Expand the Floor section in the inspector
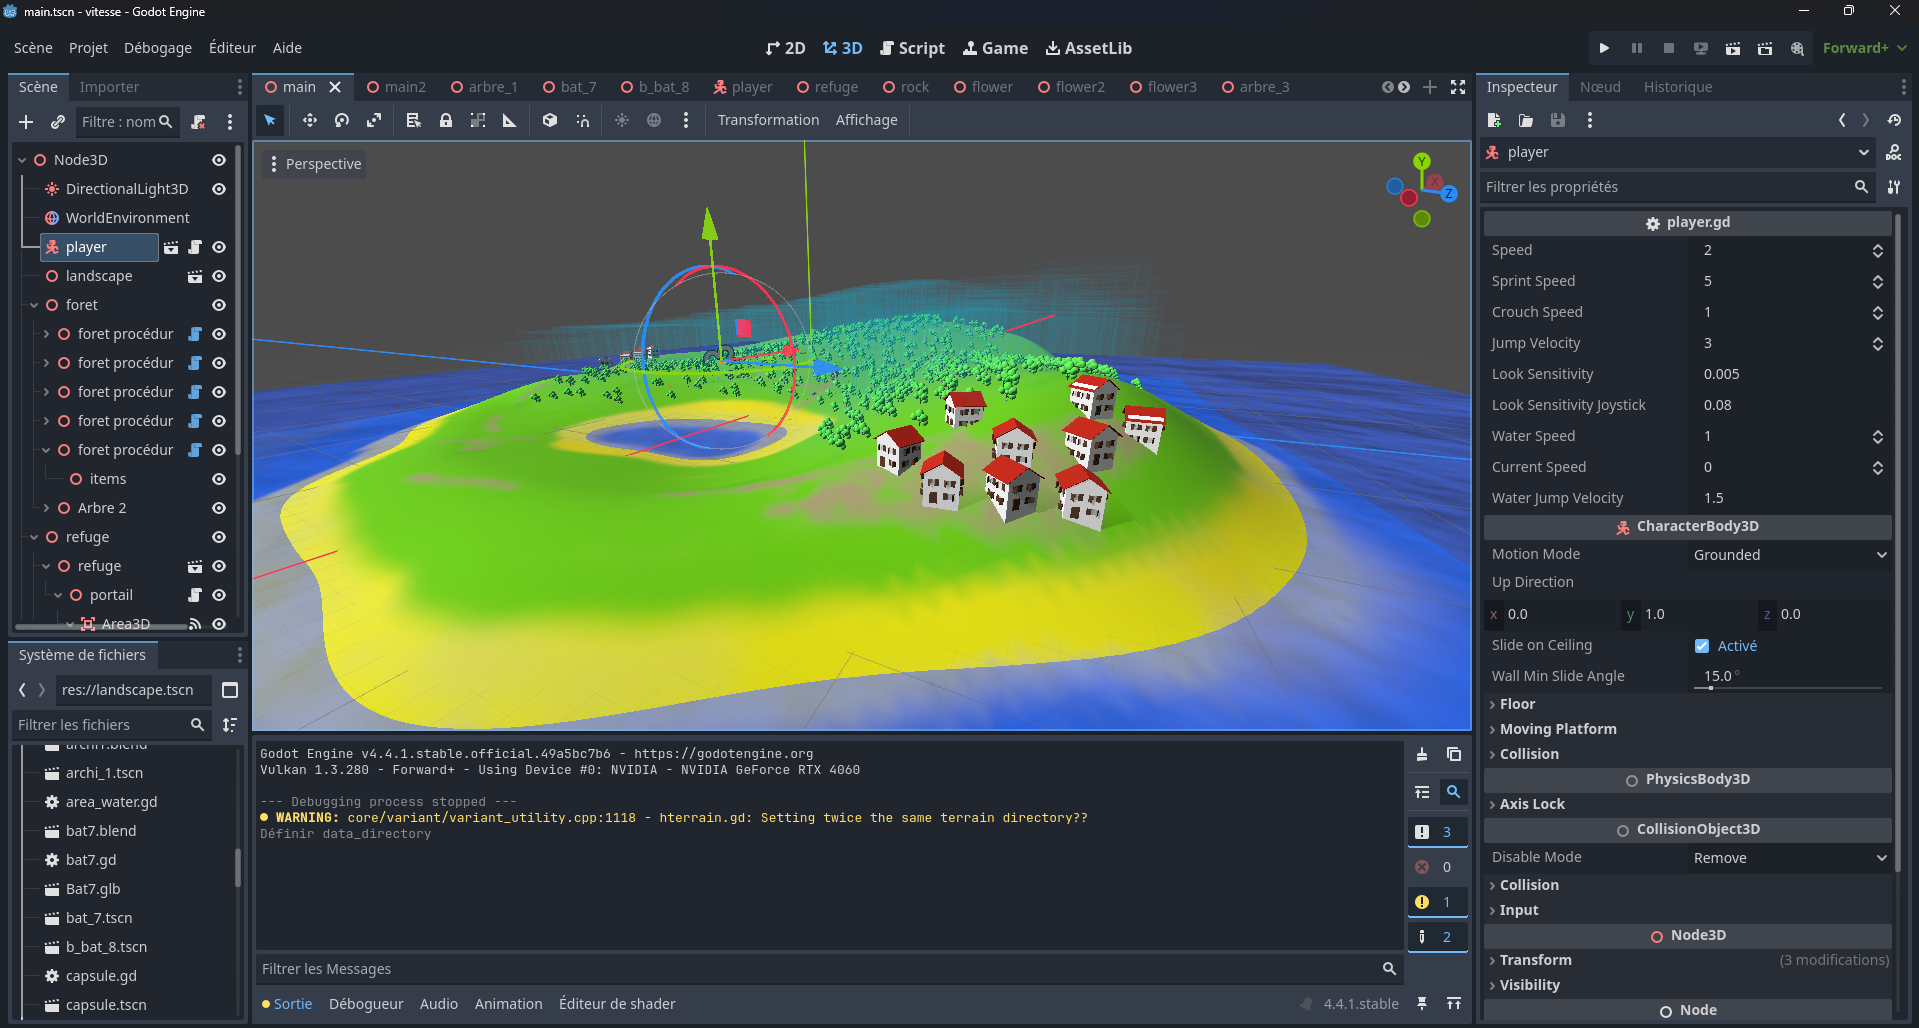The image size is (1919, 1028). pos(1517,704)
